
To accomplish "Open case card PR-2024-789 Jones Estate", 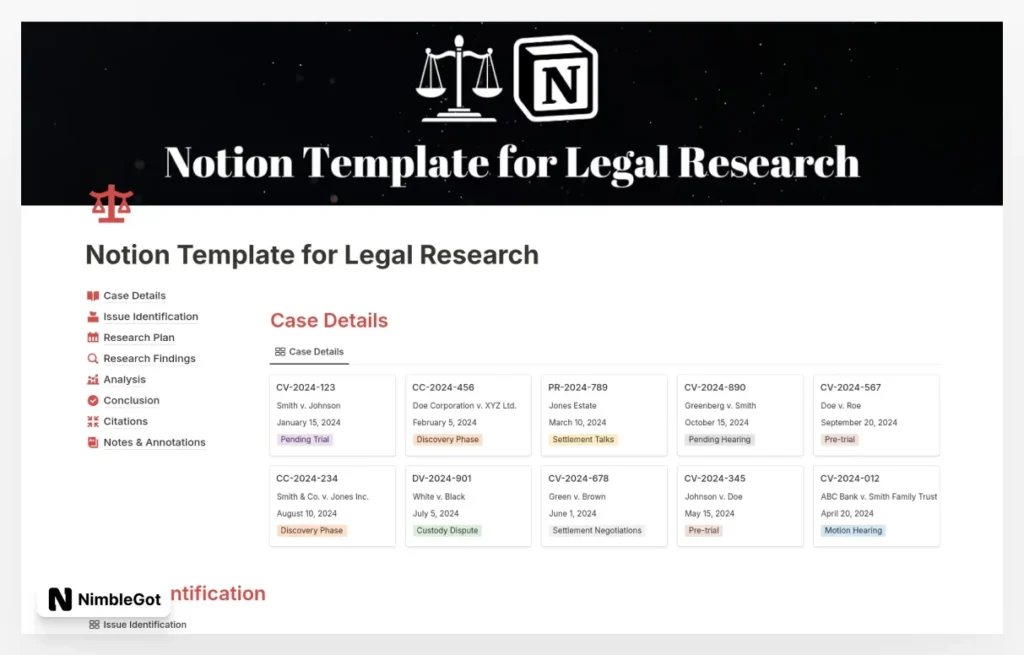I will click(x=604, y=412).
